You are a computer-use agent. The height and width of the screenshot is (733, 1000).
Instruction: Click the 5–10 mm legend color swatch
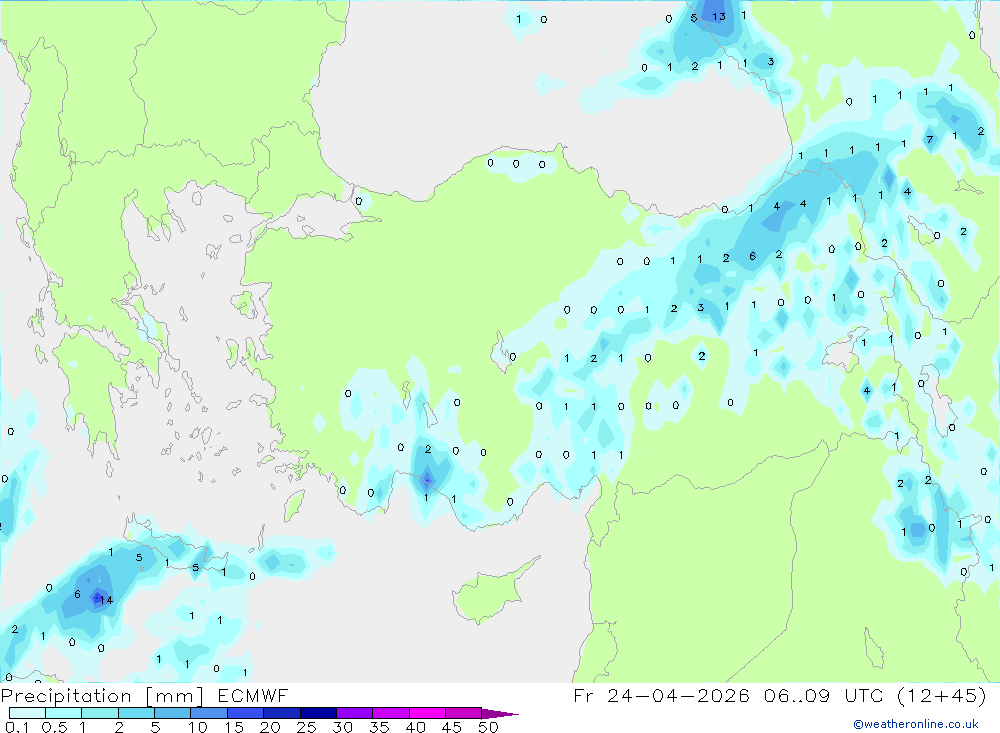pyautogui.click(x=172, y=713)
